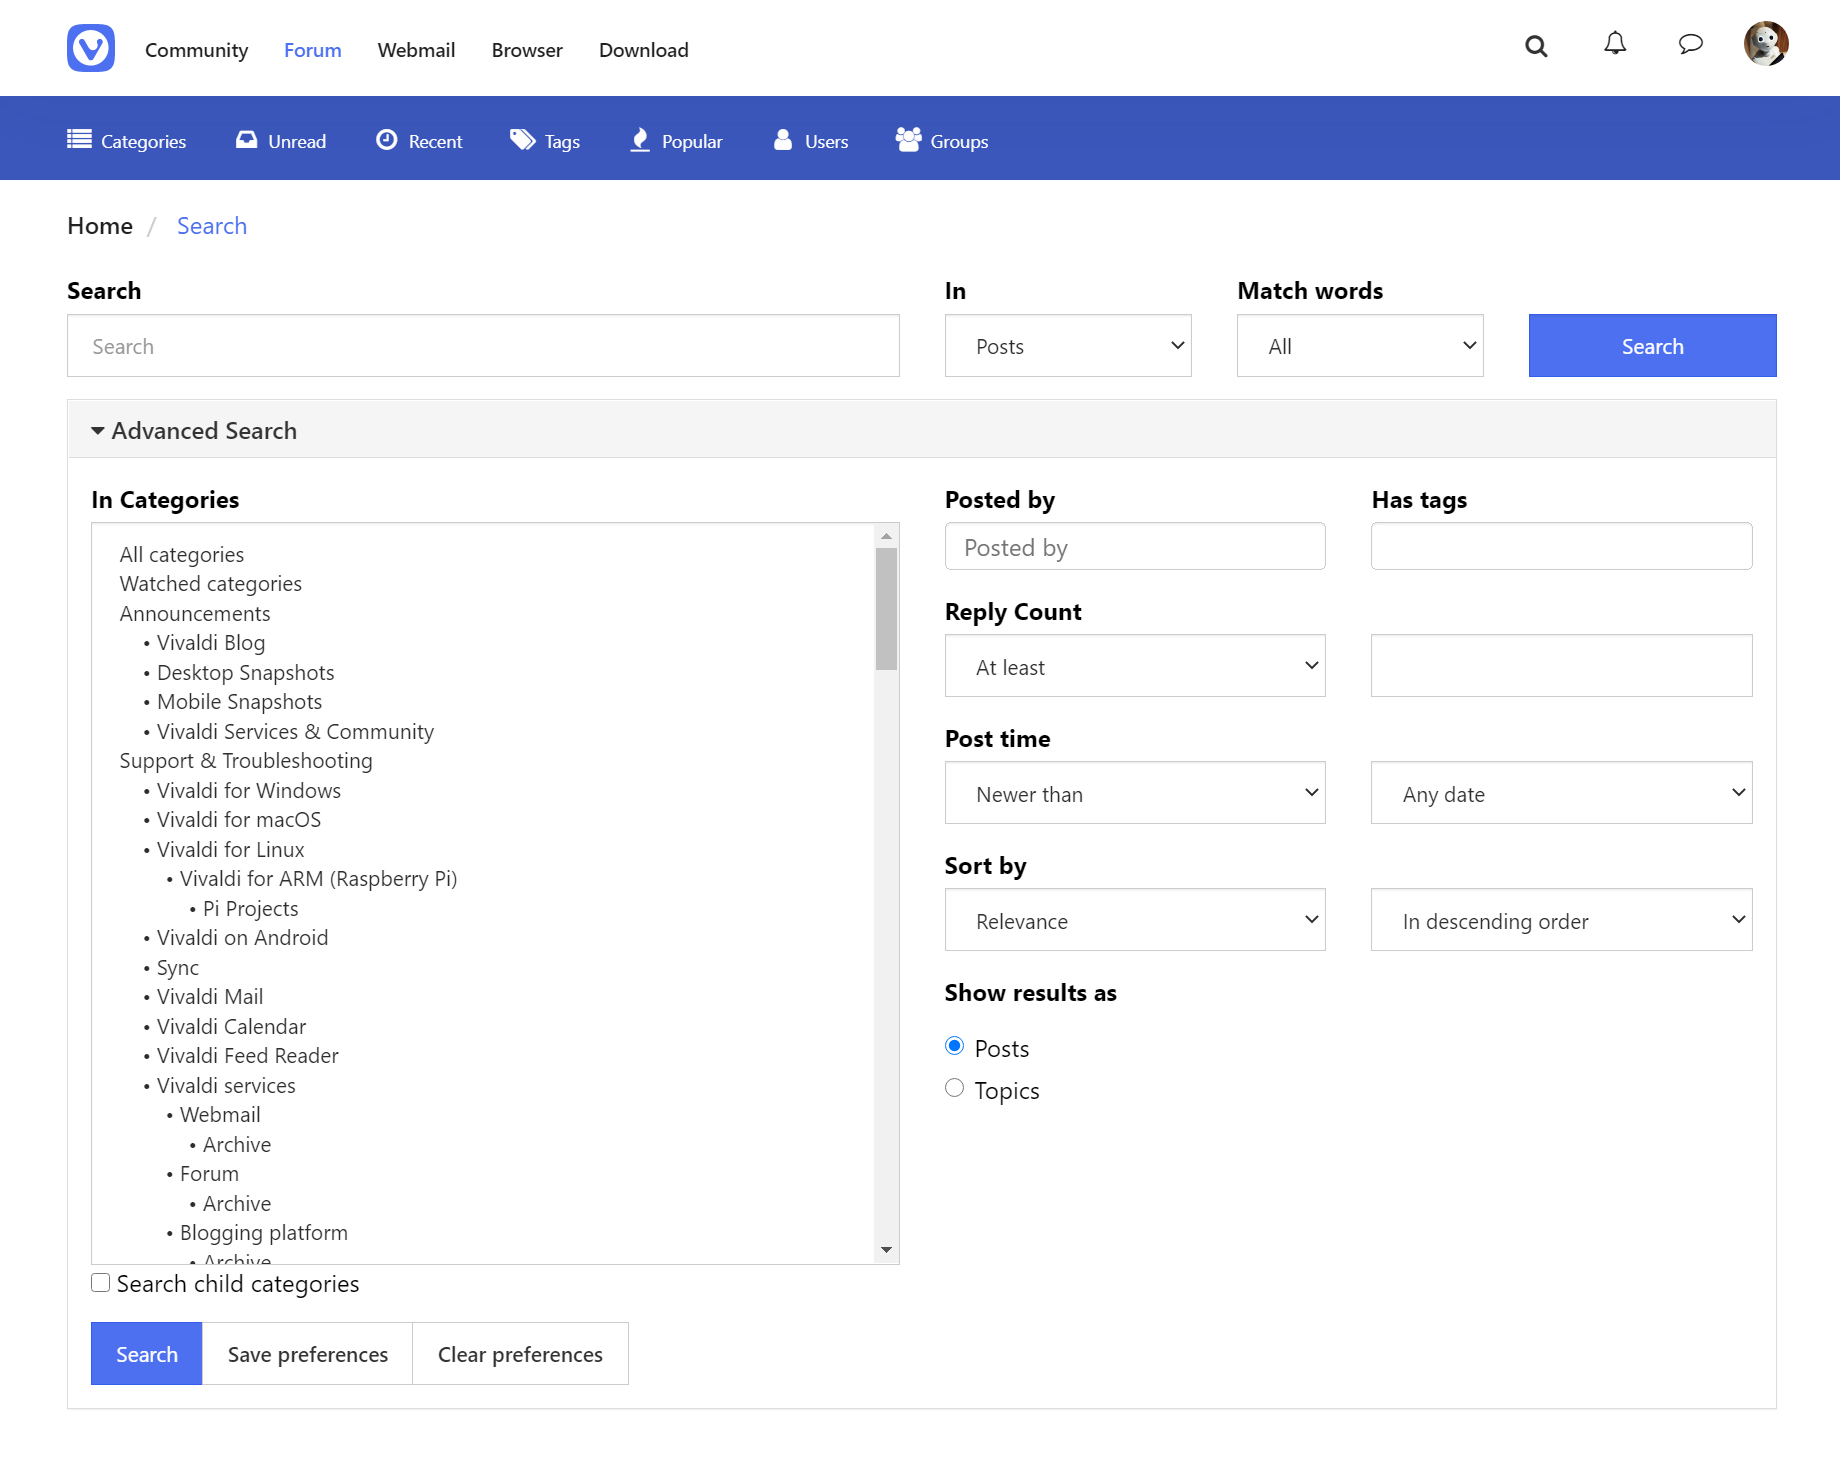Select Desktop Snapshots category
This screenshot has width=1840, height=1464.
click(246, 673)
